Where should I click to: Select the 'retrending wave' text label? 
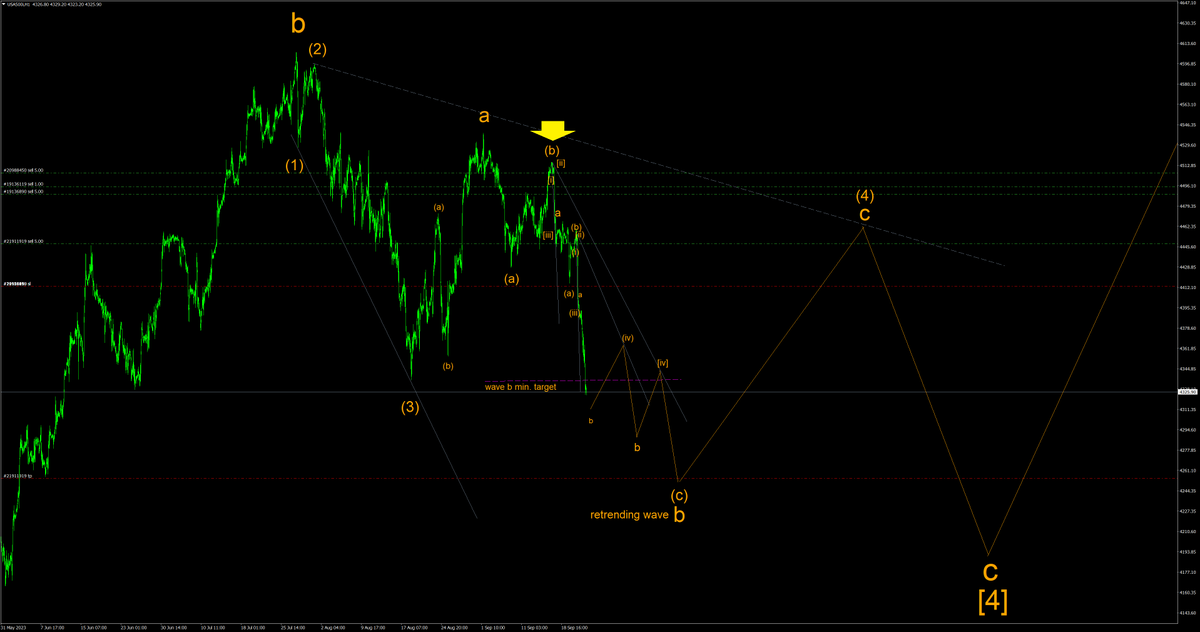tap(630, 515)
